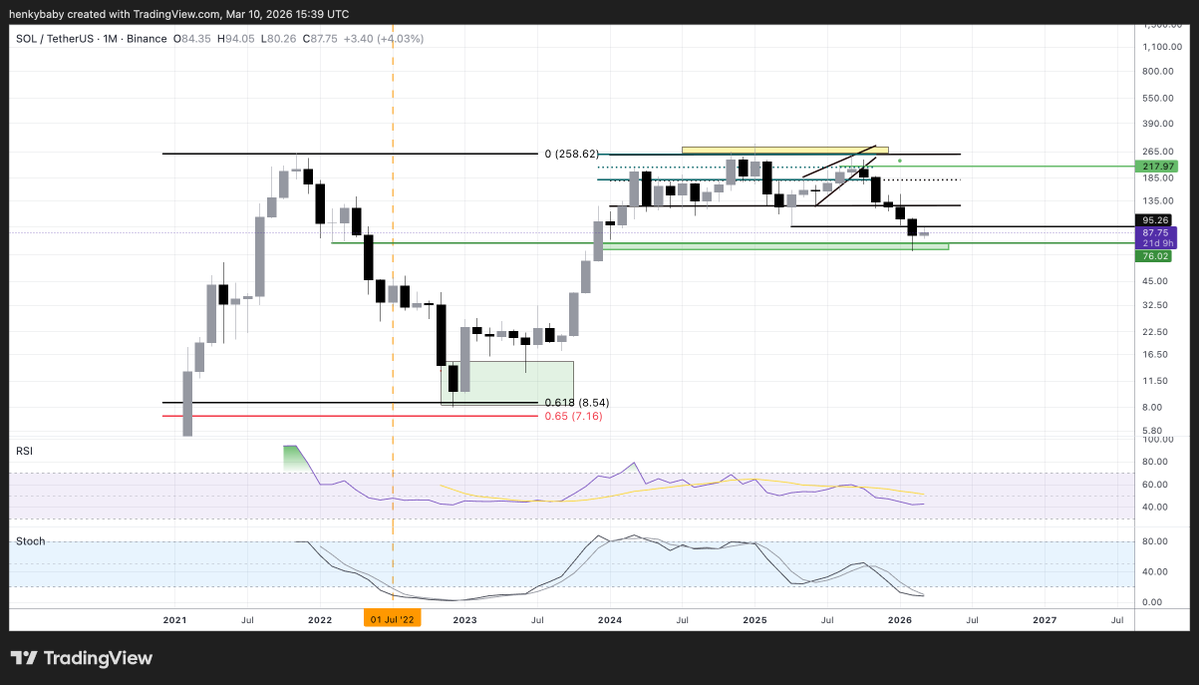
Task: Click 2022 on the time axis
Action: coord(320,619)
